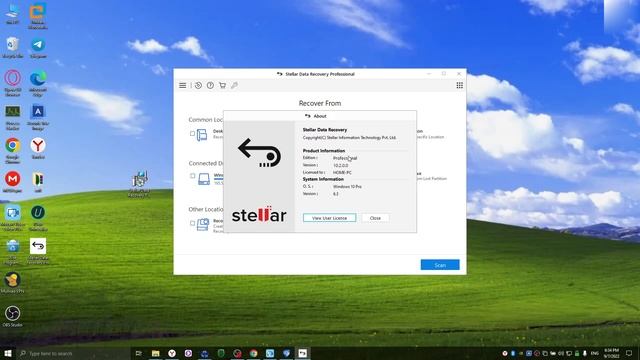
Task: Click the hard drive icon under Connected Drives
Action: click(x=204, y=179)
